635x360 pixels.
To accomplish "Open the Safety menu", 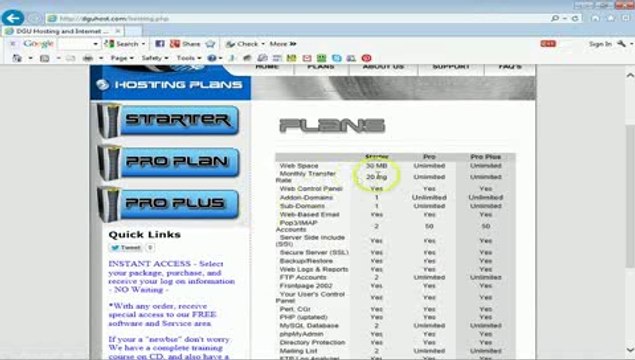I will [x=155, y=58].
